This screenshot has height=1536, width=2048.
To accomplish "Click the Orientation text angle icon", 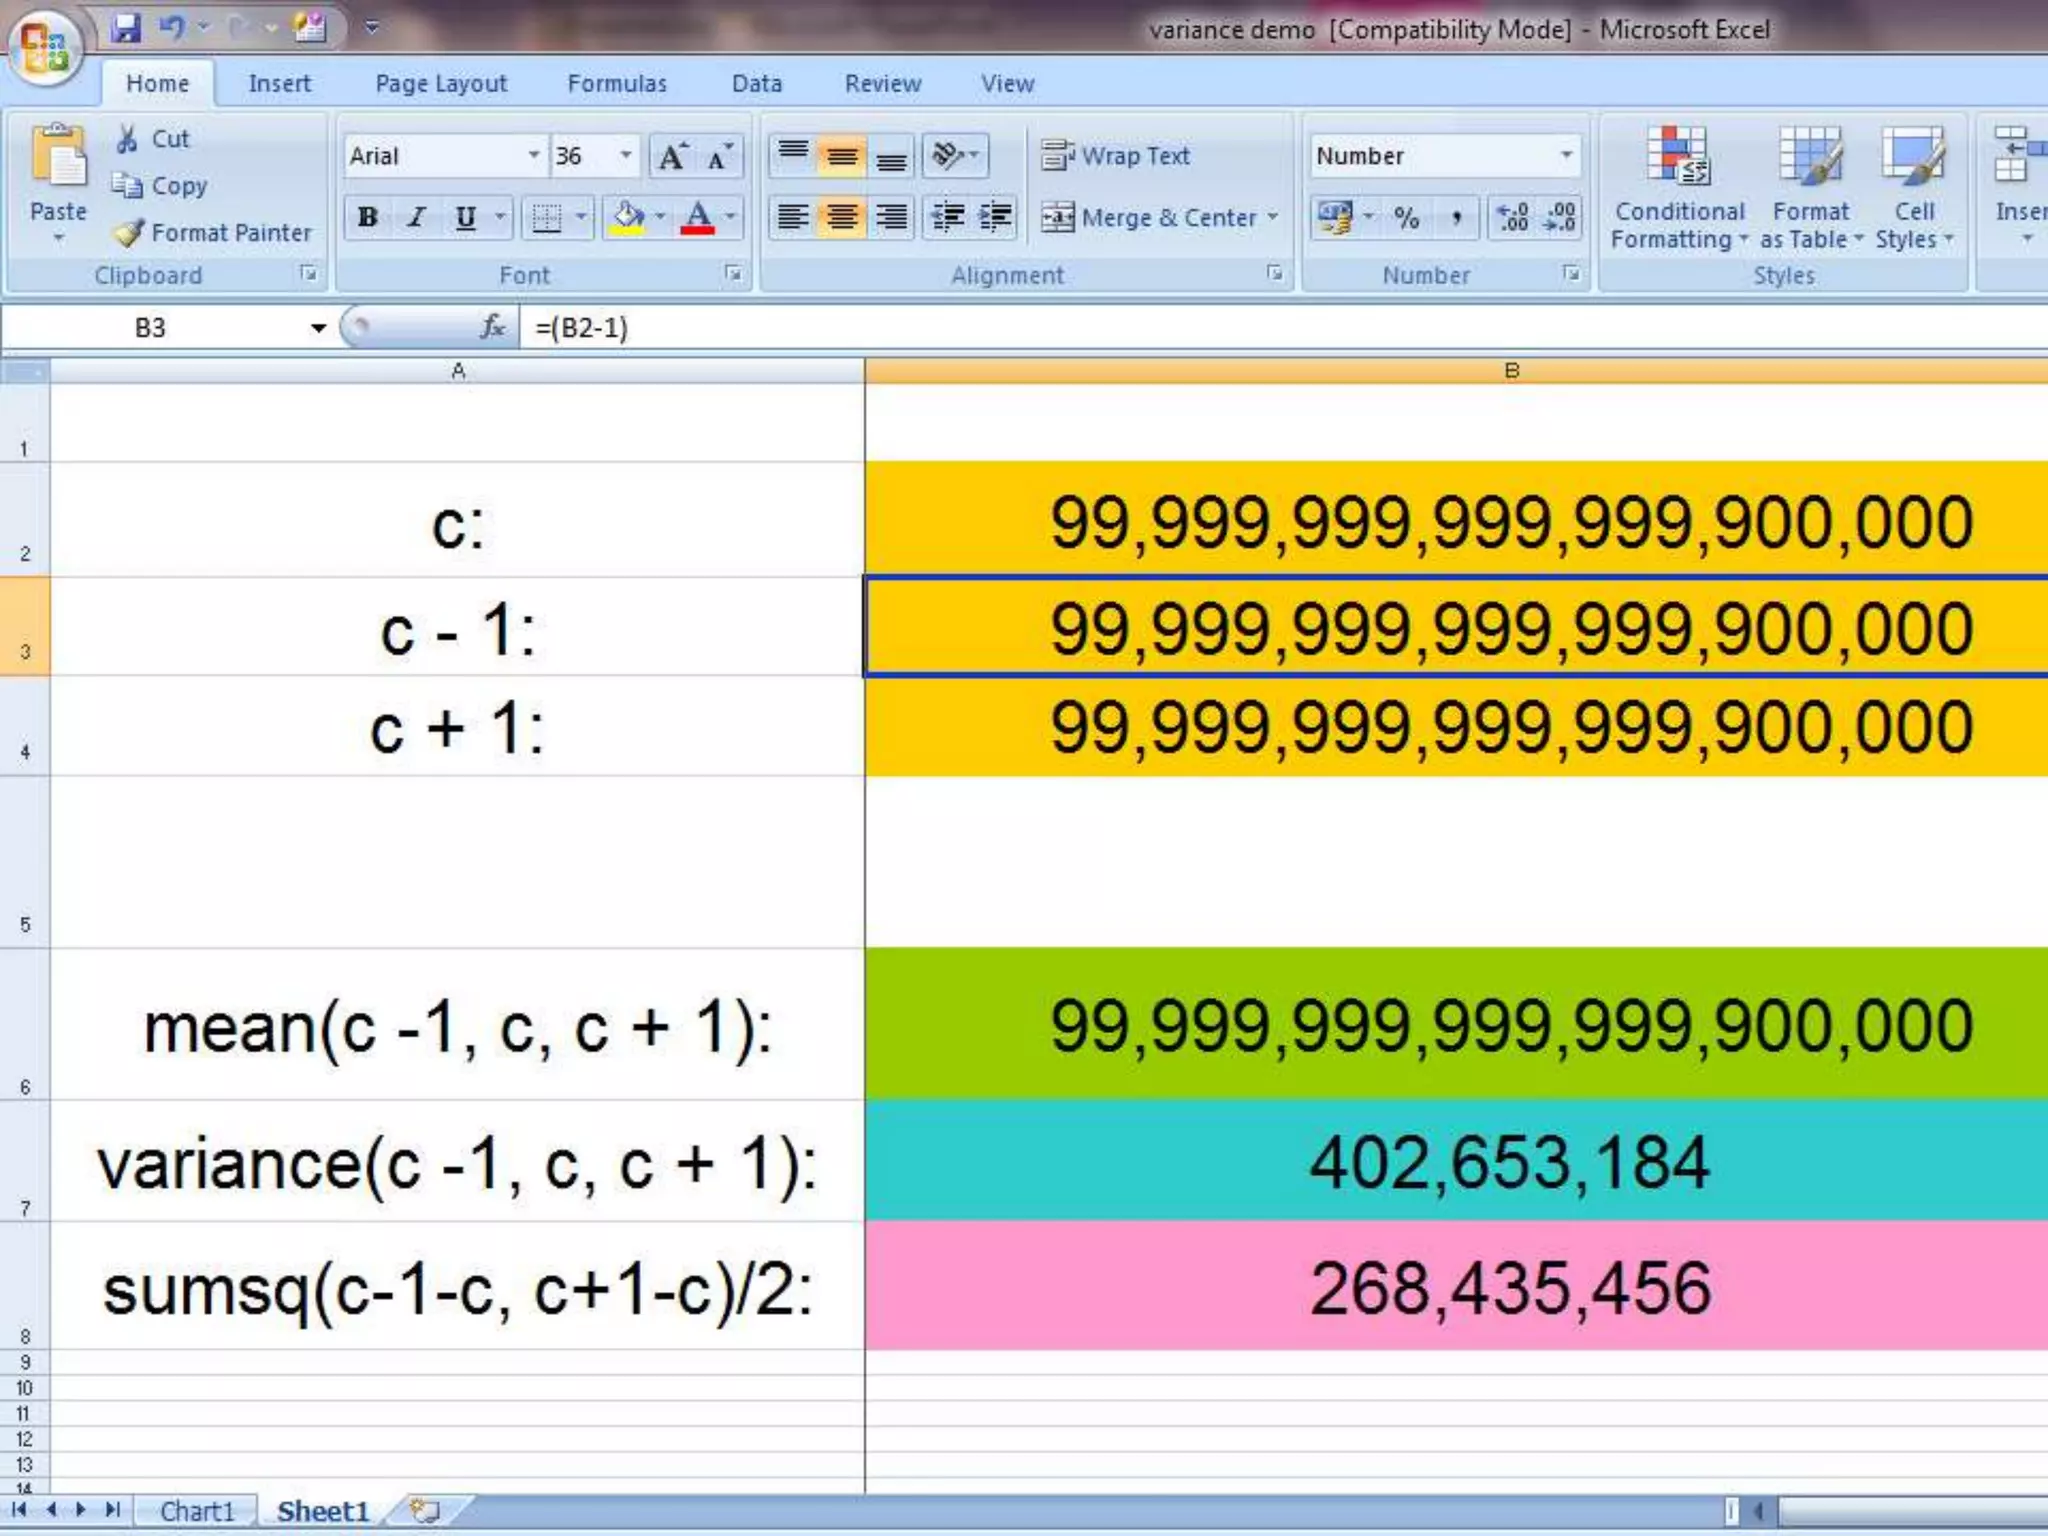I will tap(946, 156).
